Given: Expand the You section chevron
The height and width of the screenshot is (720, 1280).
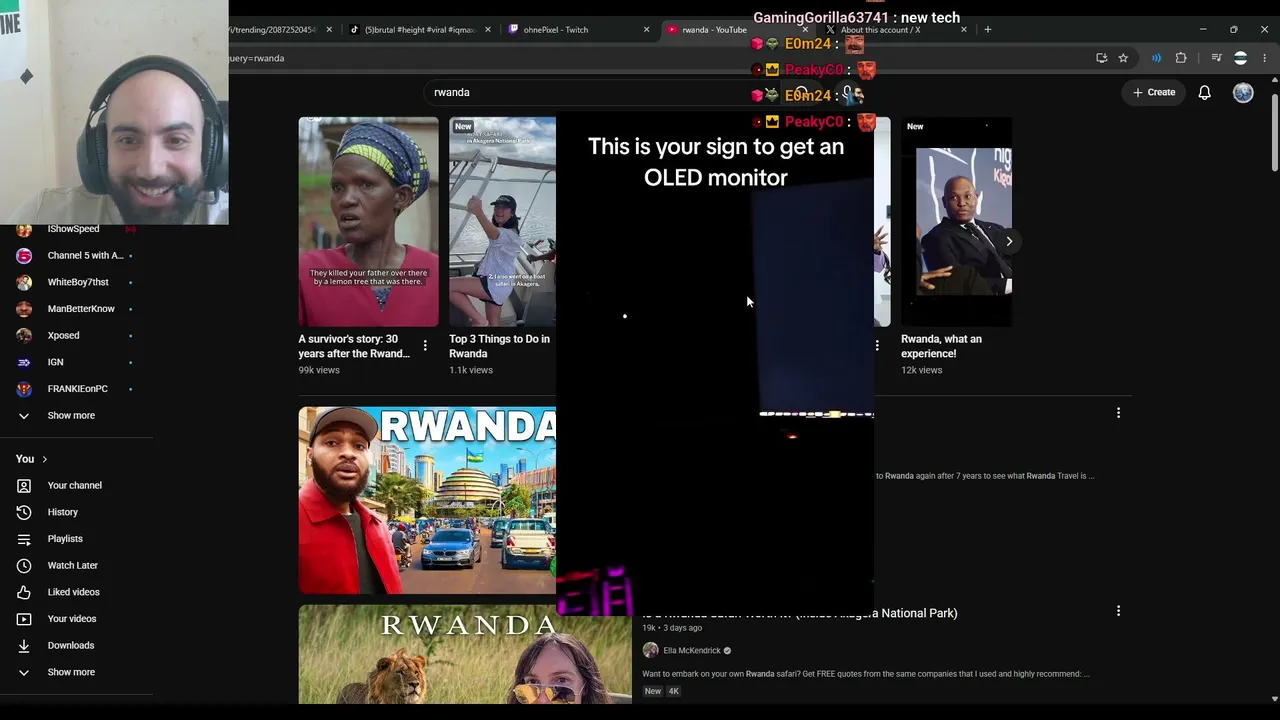Looking at the screenshot, I should (x=44, y=459).
